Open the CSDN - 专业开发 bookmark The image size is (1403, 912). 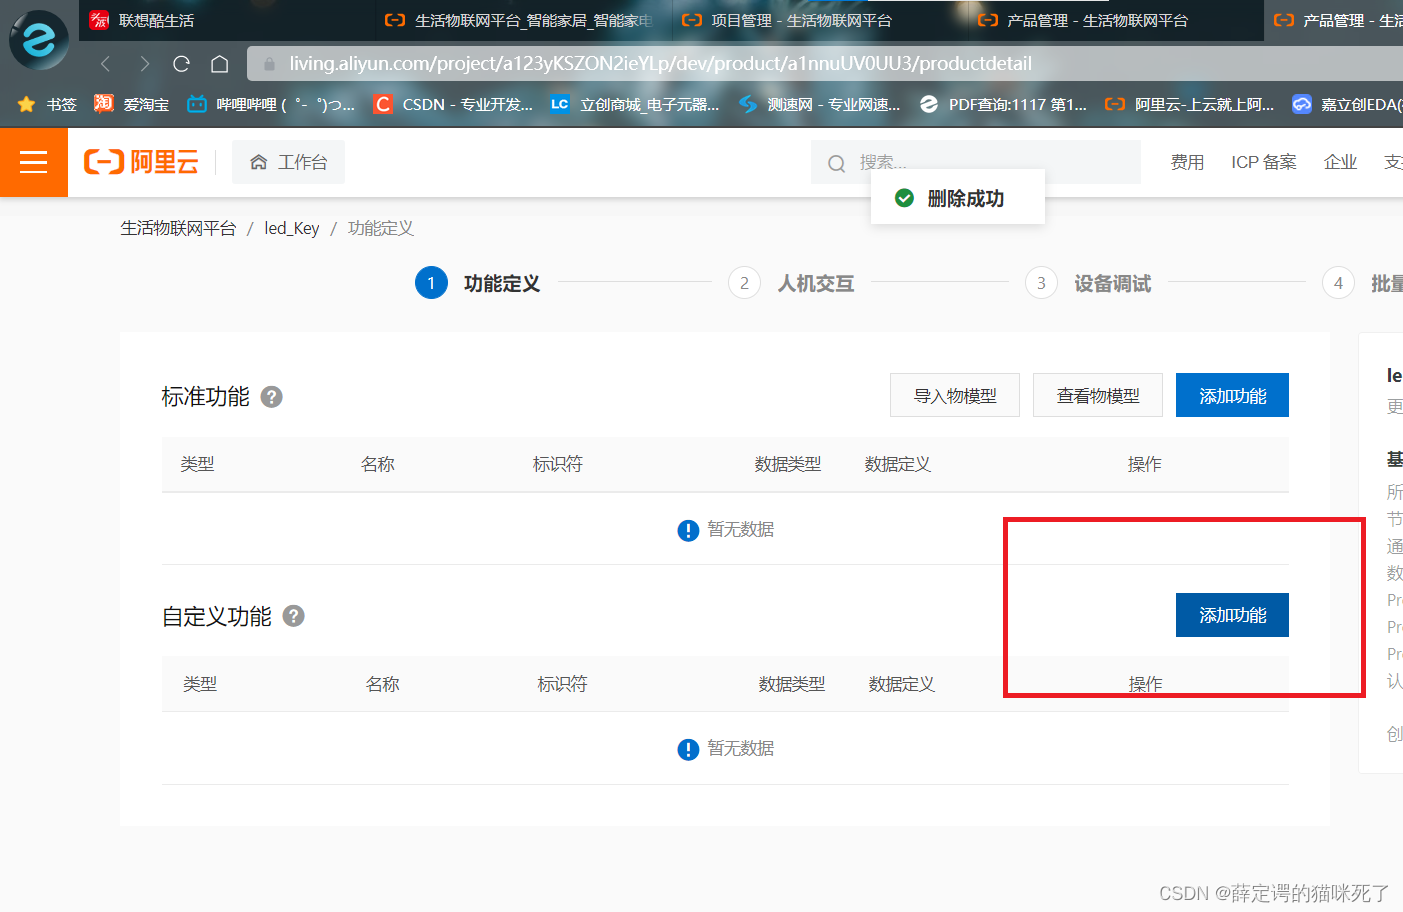pos(453,104)
